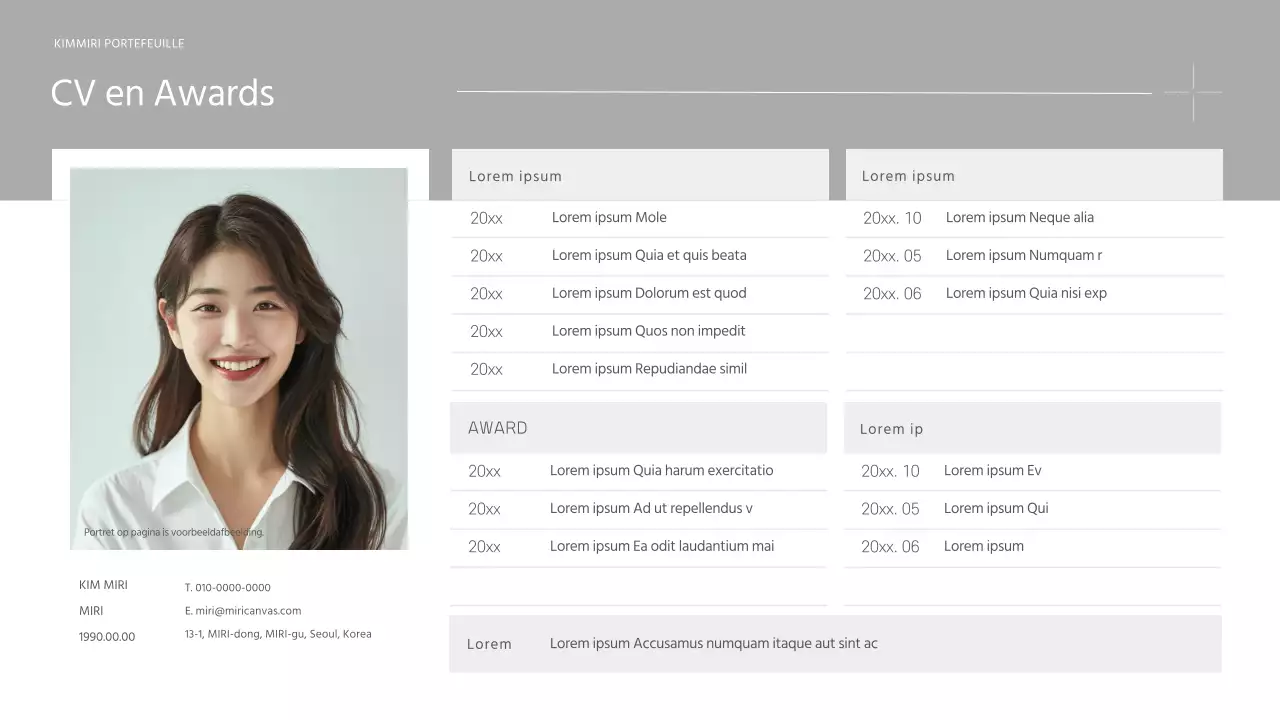This screenshot has width=1280, height=720.
Task: Select the caption "Portret op pagina is voorbeeldafbeelding"
Action: [172, 532]
